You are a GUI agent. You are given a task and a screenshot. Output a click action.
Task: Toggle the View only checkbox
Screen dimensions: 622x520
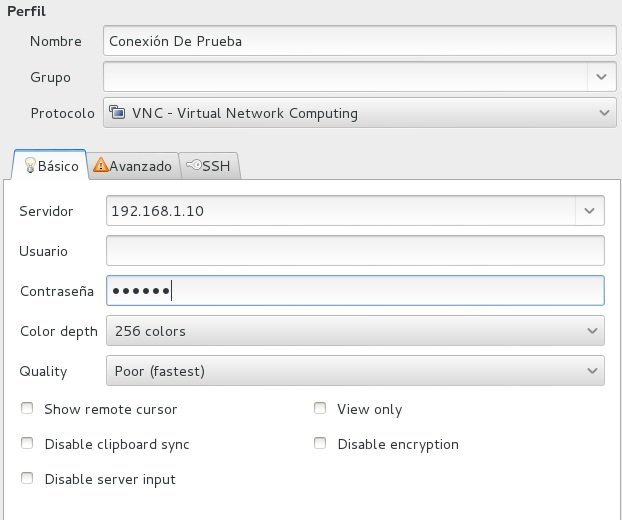pyautogui.click(x=320, y=409)
